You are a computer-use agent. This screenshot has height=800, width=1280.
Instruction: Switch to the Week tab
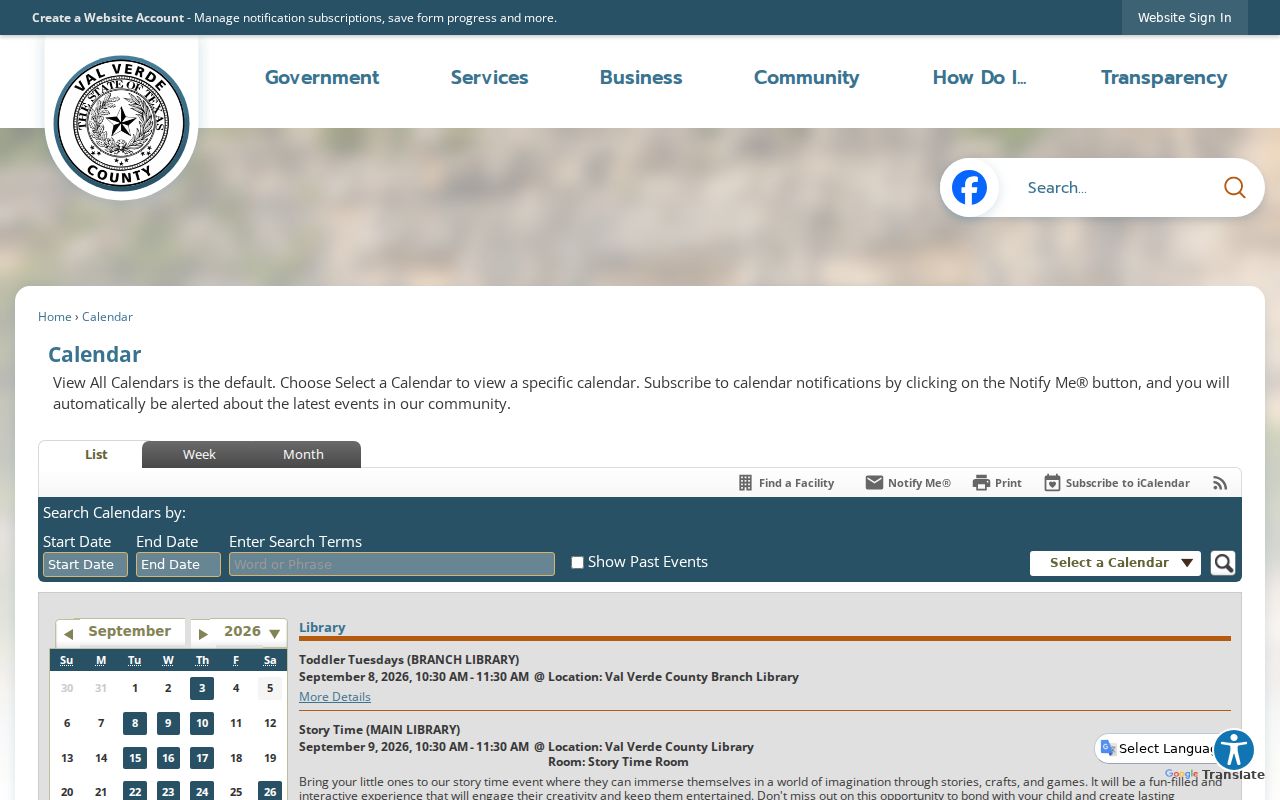tap(199, 454)
